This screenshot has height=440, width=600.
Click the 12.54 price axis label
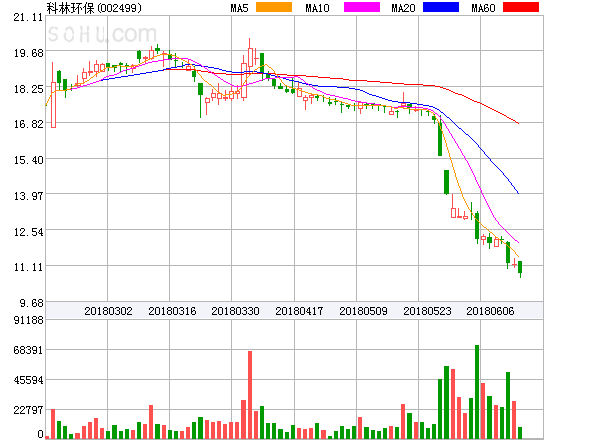[x=28, y=232]
